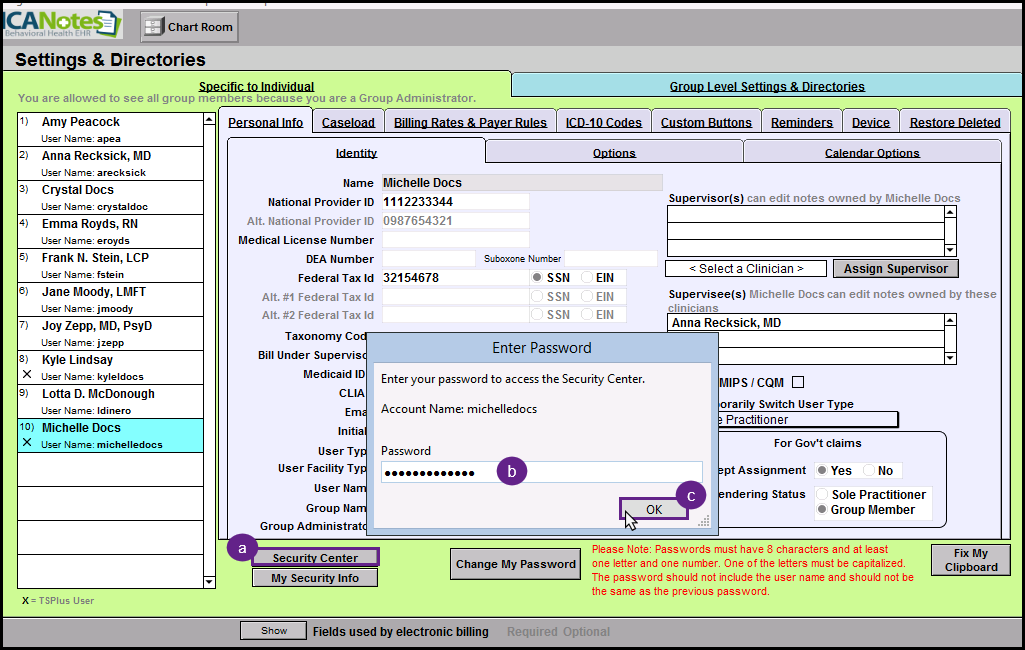The width and height of the screenshot is (1025, 650).
Task: Click the dialog resize grip corner
Action: (x=704, y=520)
